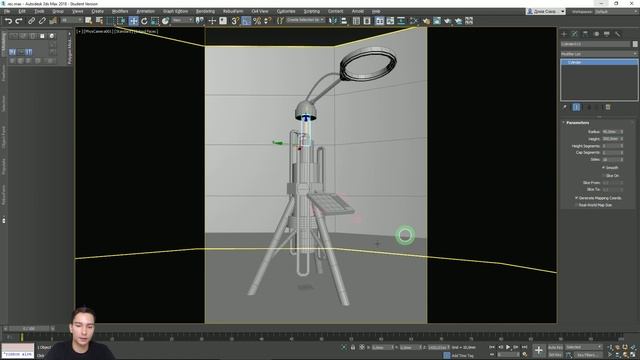Open the selection filter dropdown
Viewport: 640px width, 360px height.
71,20
